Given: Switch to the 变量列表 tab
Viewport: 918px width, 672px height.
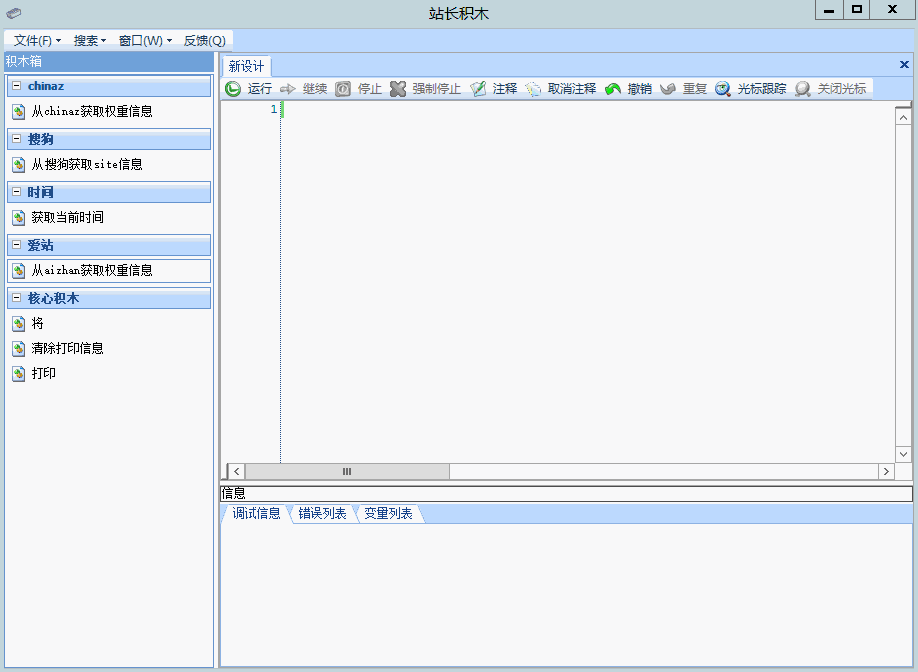Looking at the screenshot, I should 388,514.
